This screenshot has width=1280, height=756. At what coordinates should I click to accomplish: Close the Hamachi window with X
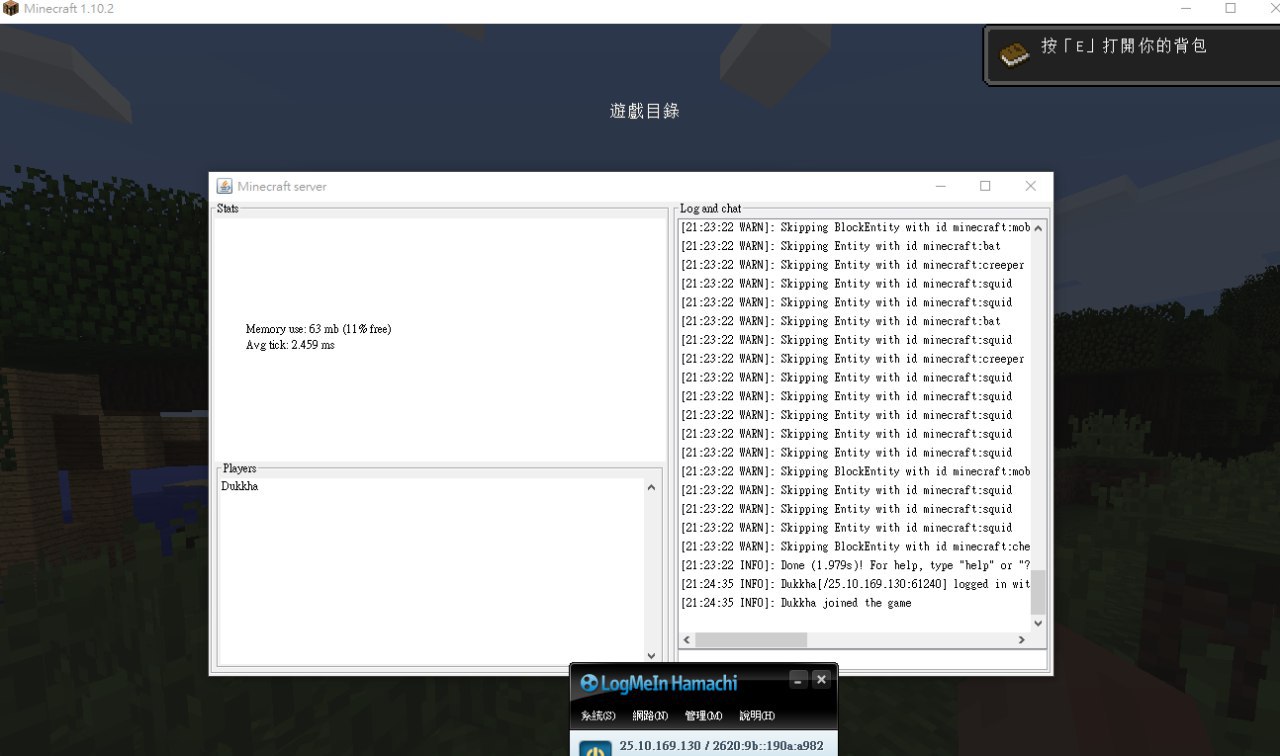coord(821,680)
